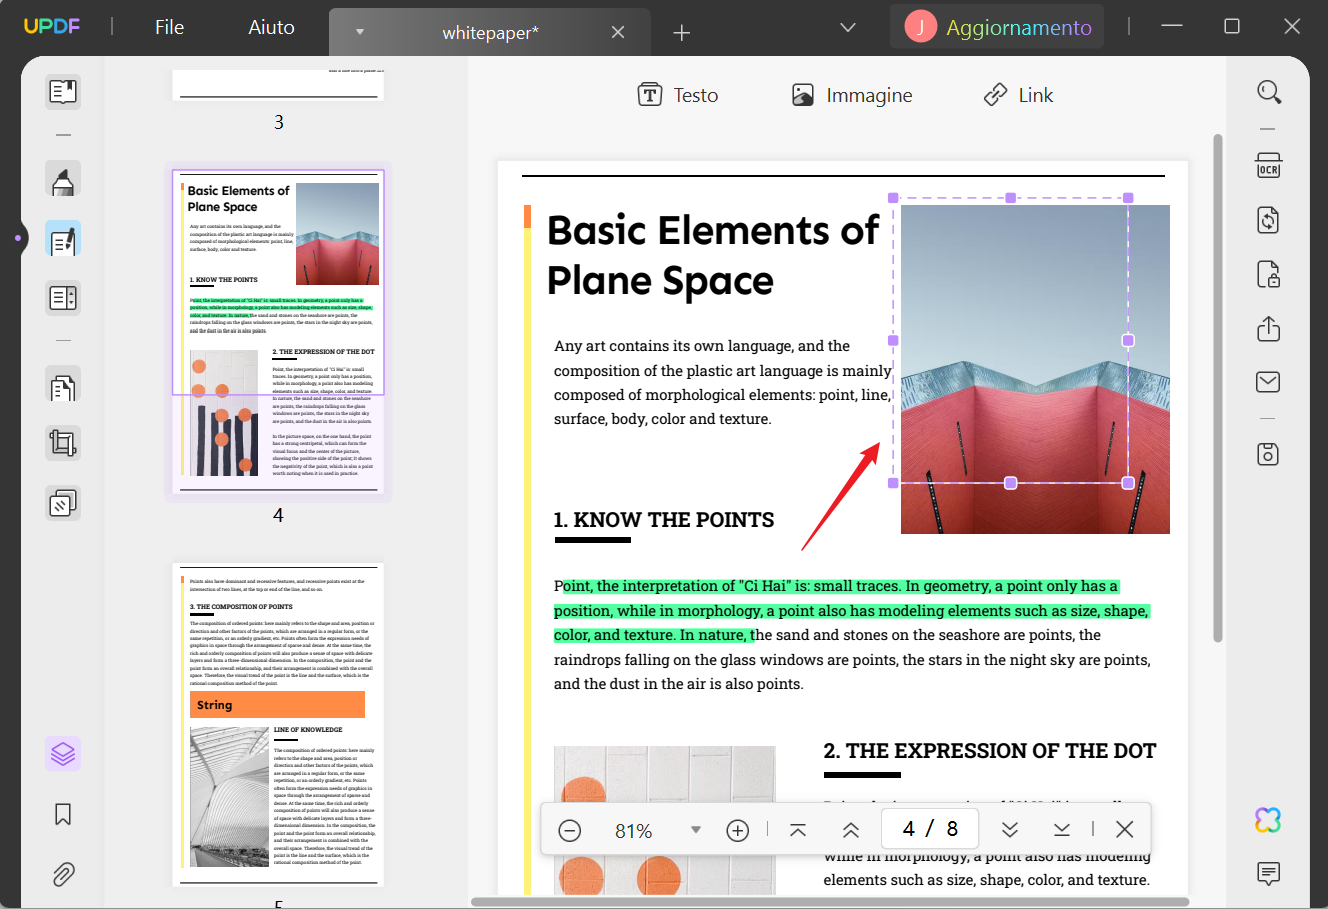
Task: Close the page navigation bar
Action: [x=1125, y=830]
